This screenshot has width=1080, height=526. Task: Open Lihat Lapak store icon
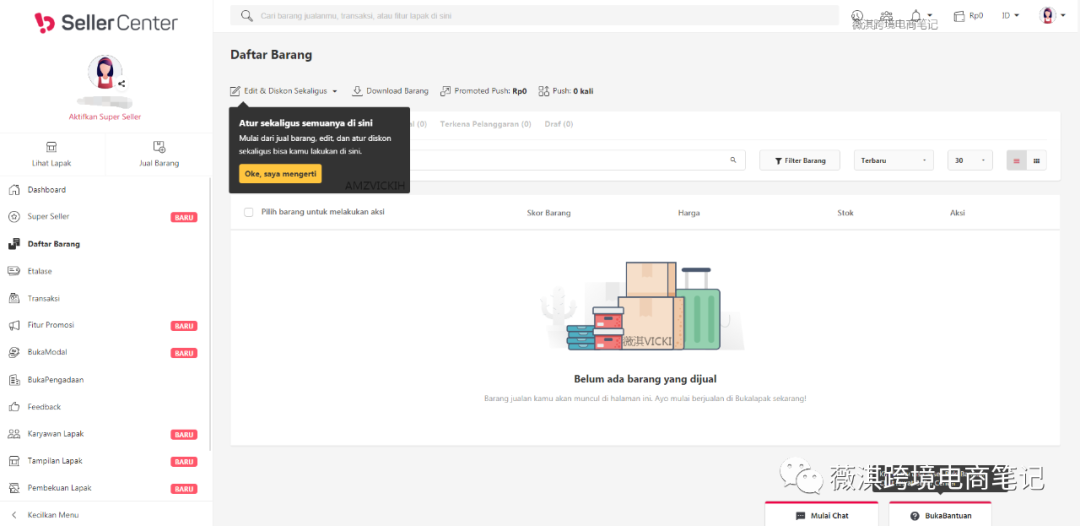[x=52, y=147]
